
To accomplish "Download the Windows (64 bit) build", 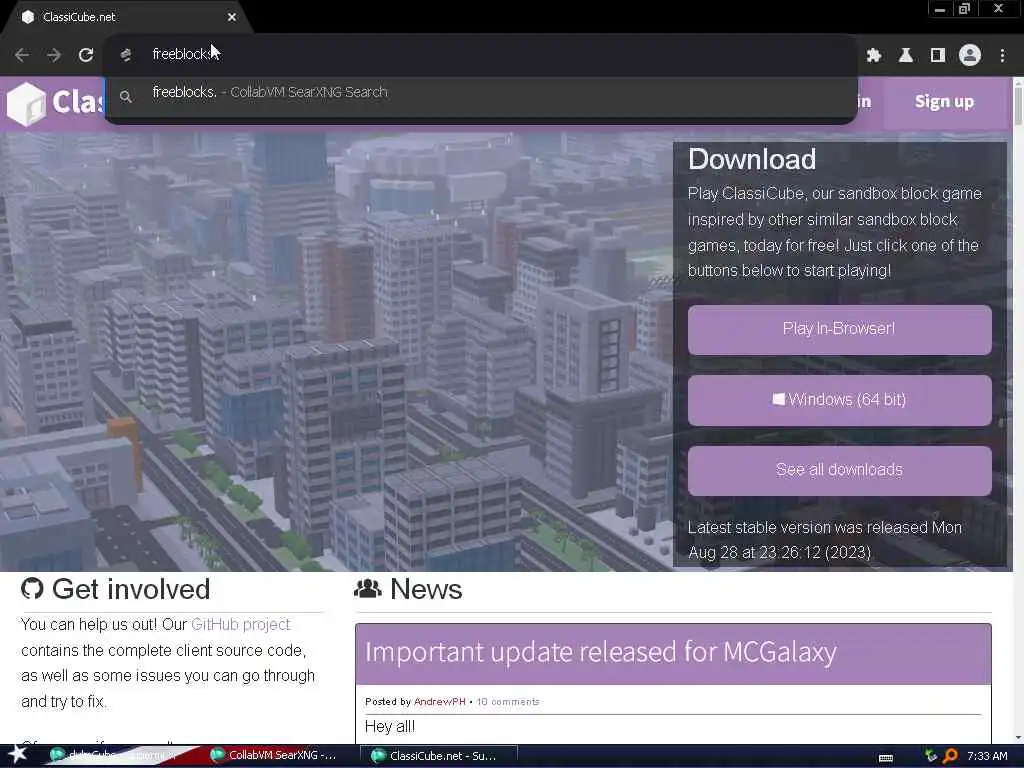I will 839,400.
